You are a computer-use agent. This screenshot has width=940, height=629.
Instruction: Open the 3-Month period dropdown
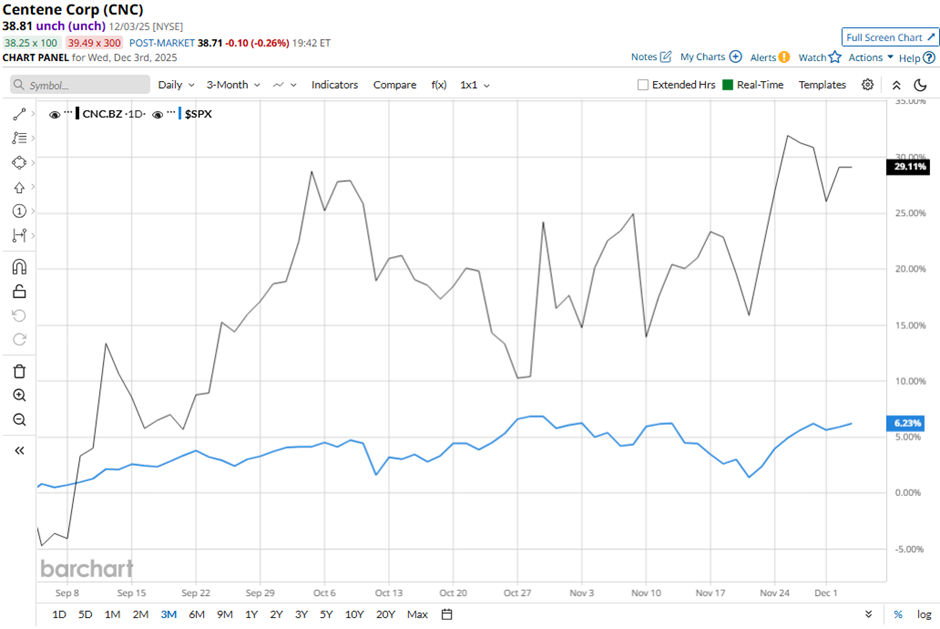tap(233, 85)
